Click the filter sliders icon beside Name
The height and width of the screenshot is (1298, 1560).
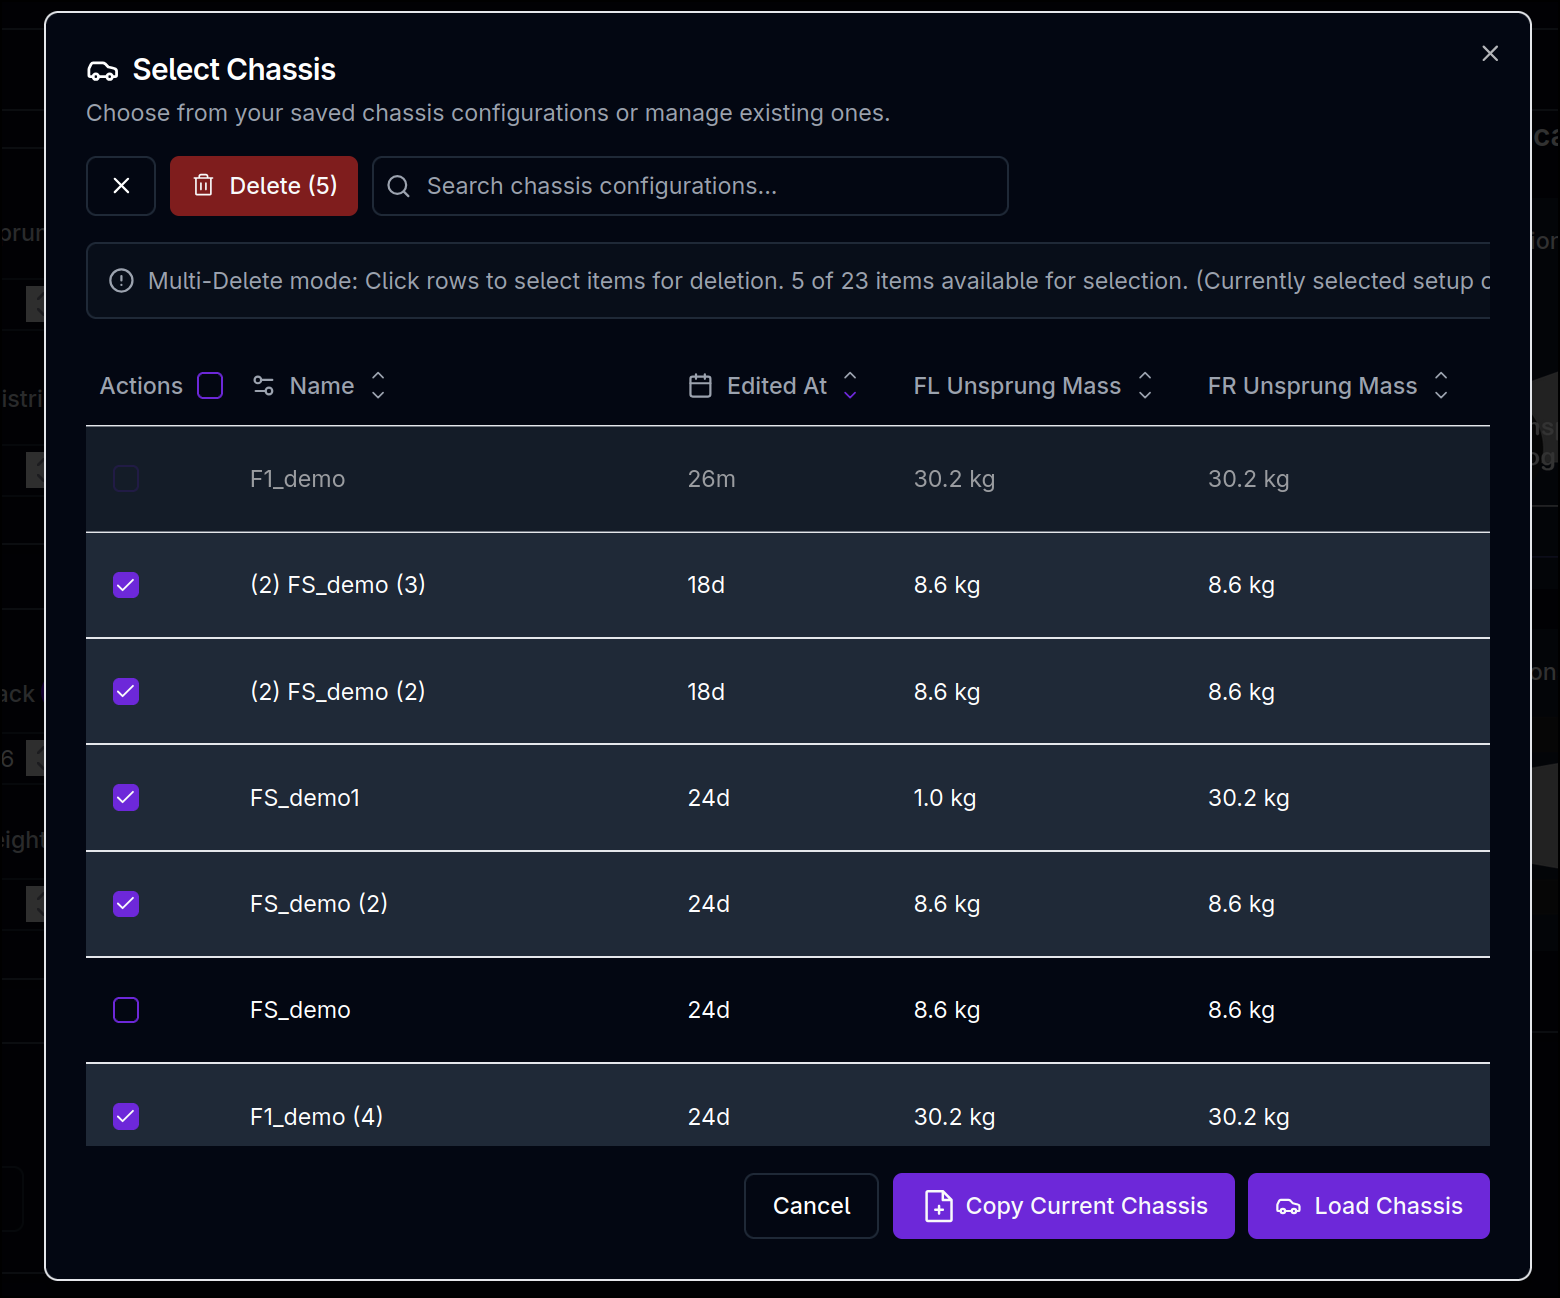(263, 386)
